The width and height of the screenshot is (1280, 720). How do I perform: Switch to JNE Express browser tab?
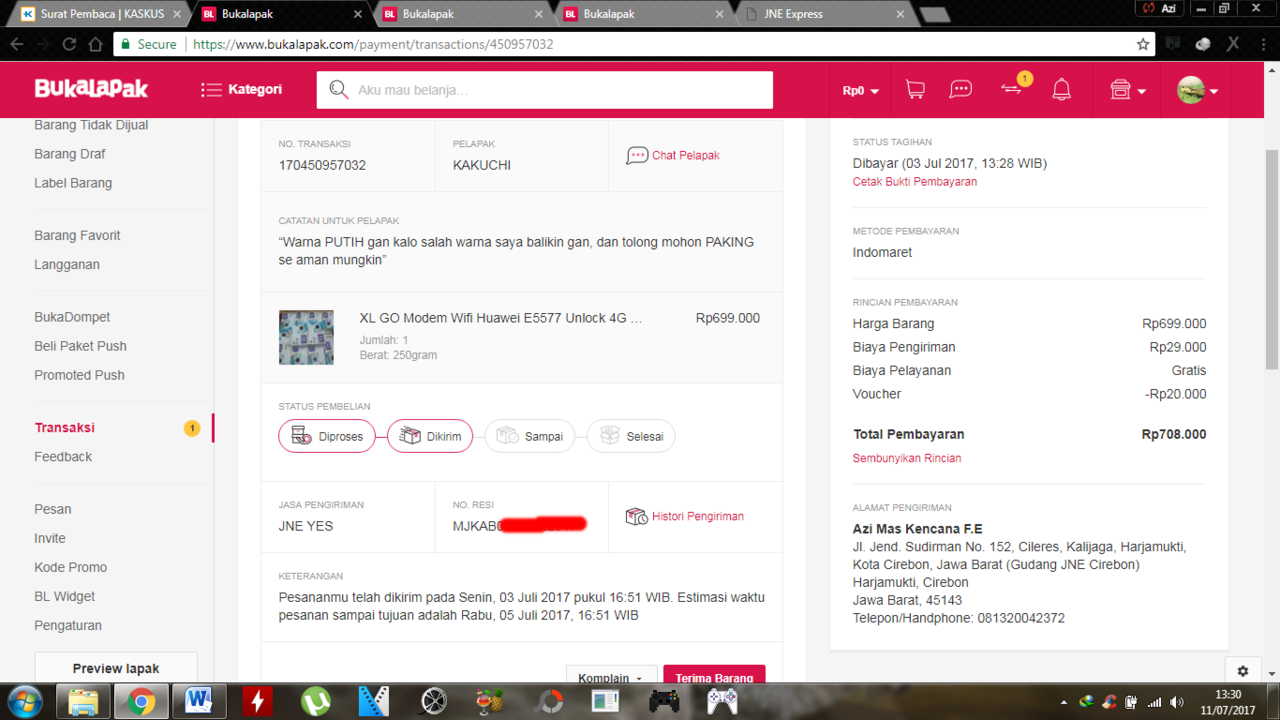pos(825,14)
